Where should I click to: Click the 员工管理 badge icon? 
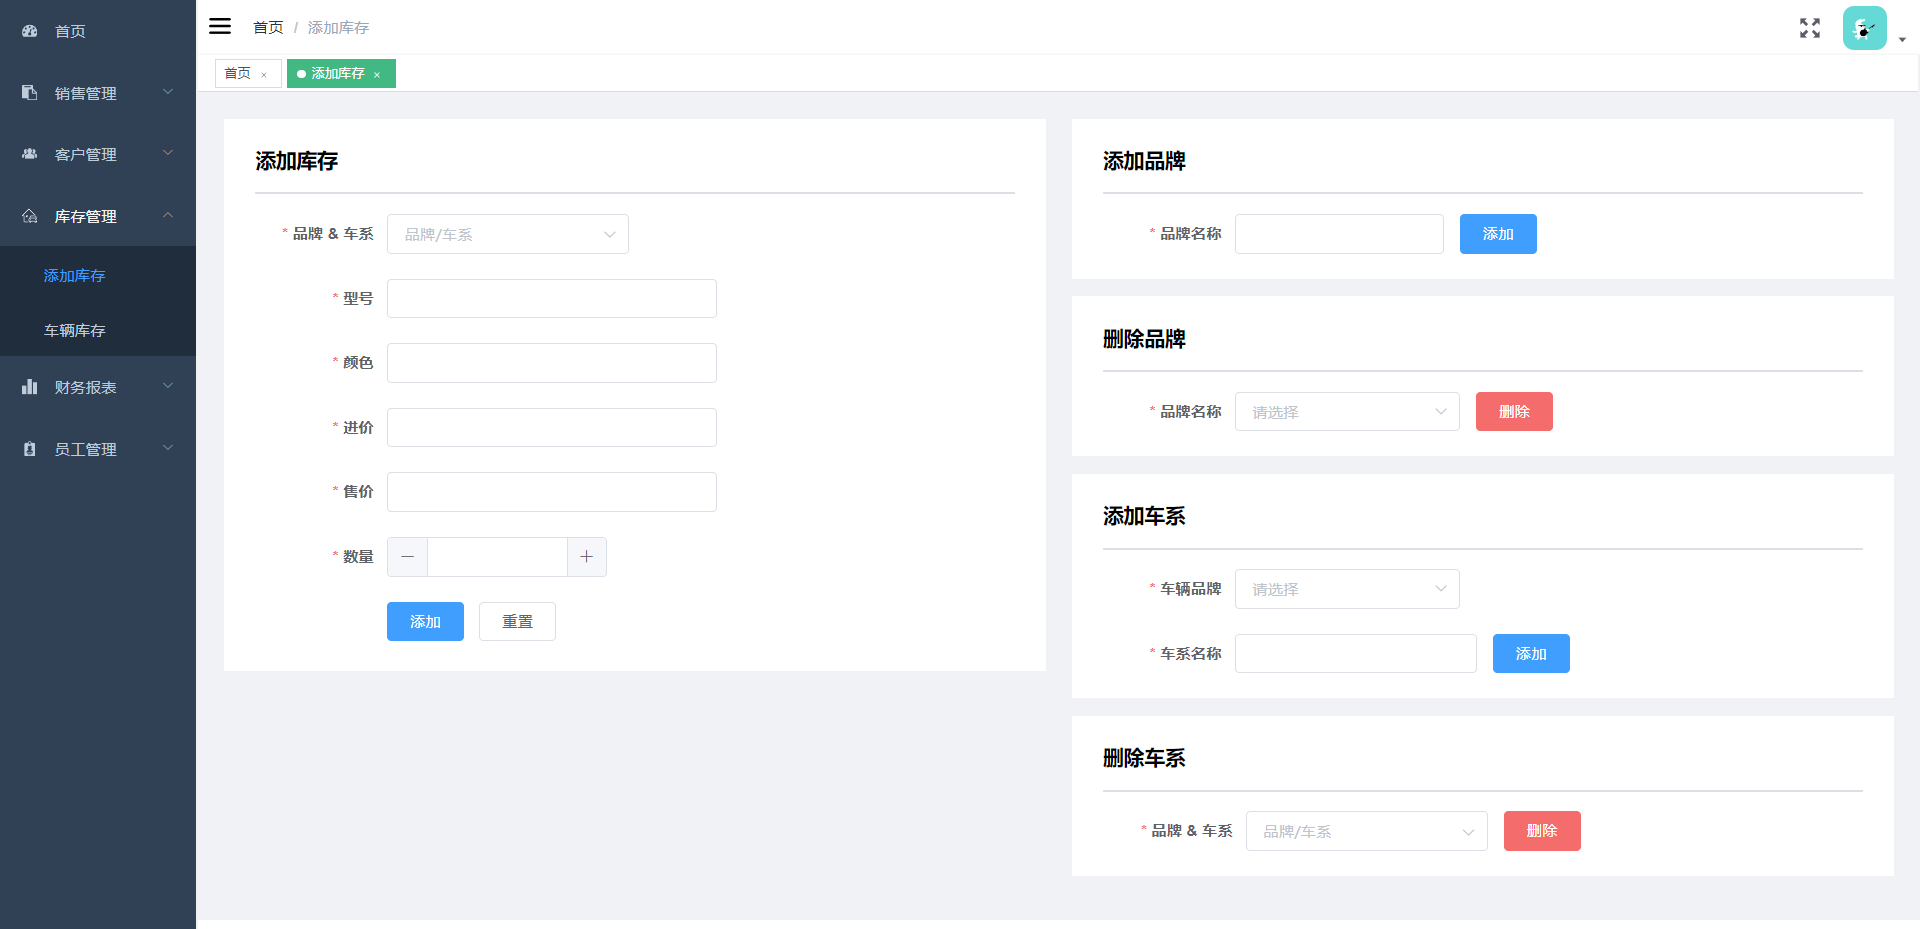coord(30,449)
